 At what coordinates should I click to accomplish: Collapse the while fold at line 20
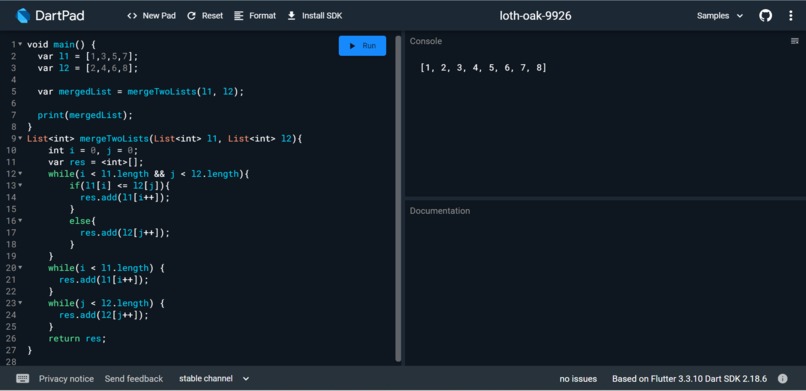coord(20,268)
